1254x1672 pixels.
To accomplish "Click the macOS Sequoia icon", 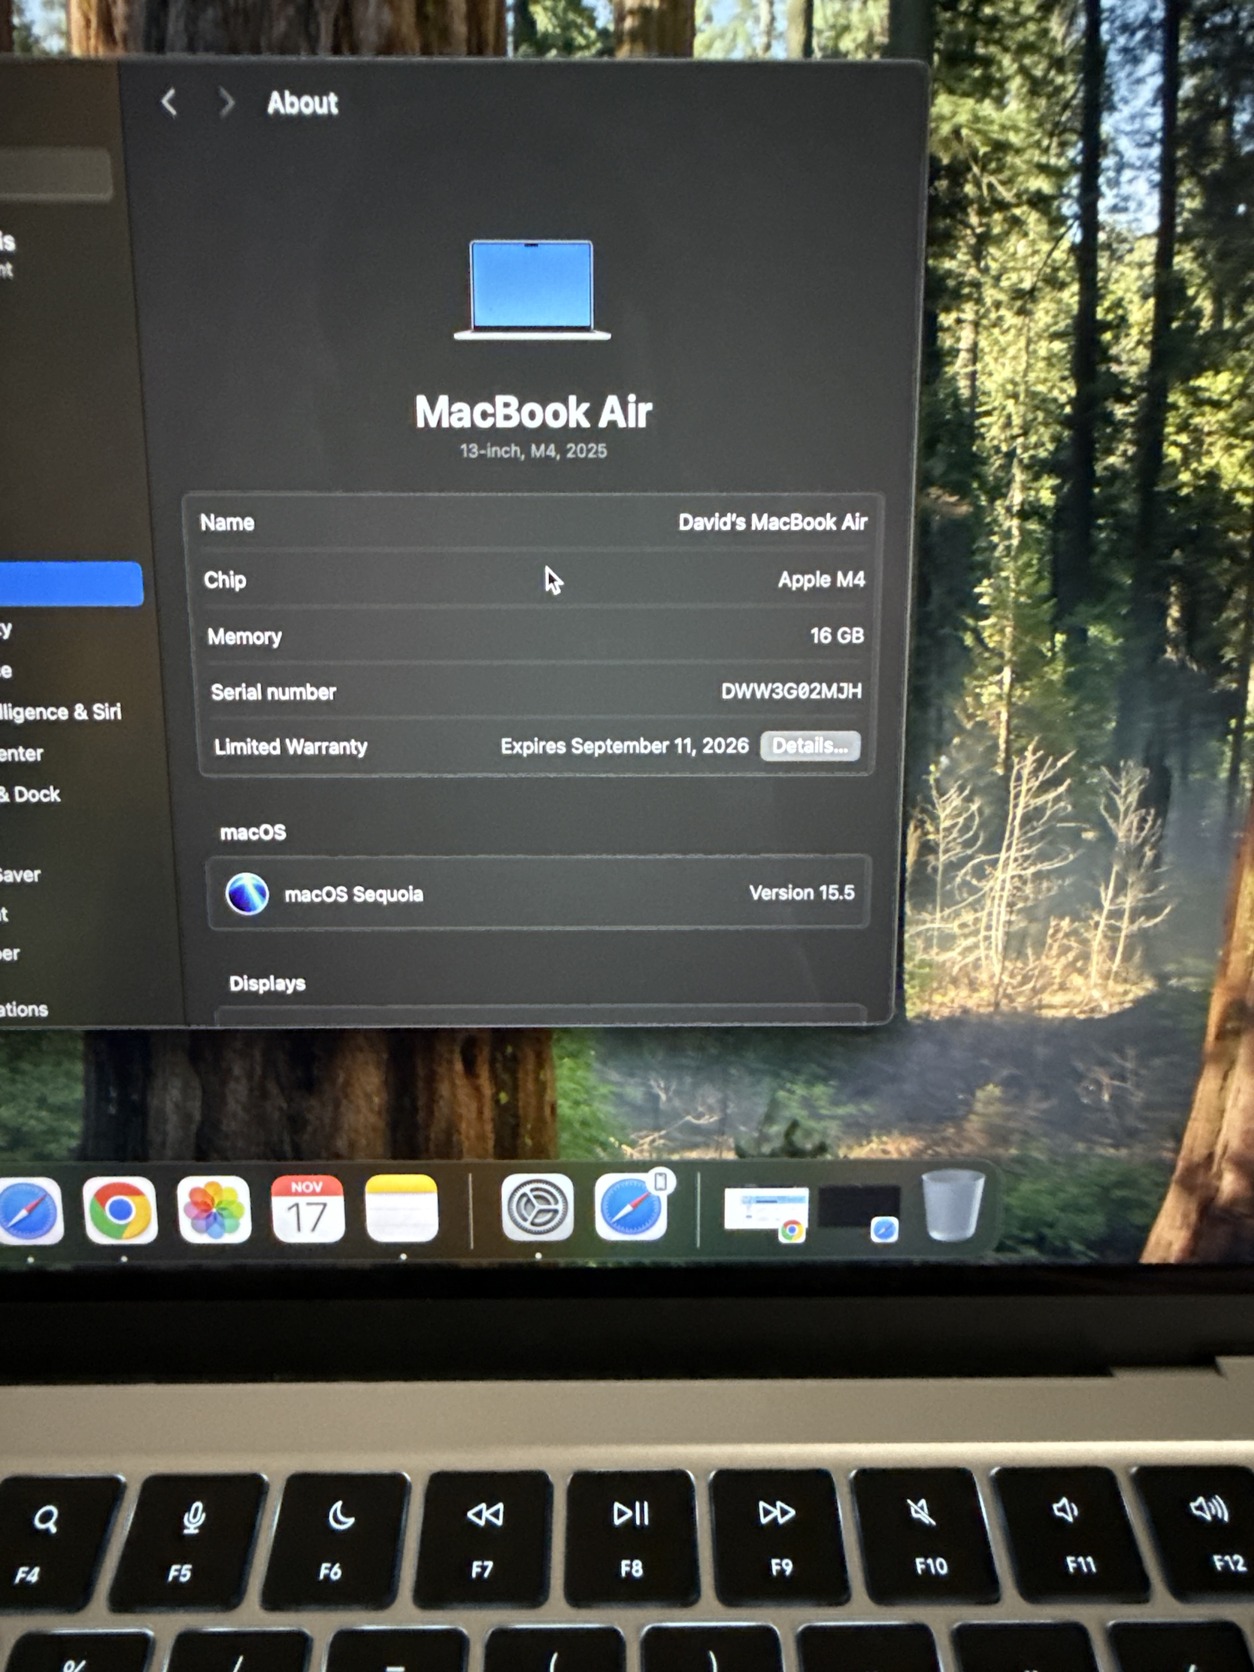I will pos(247,893).
